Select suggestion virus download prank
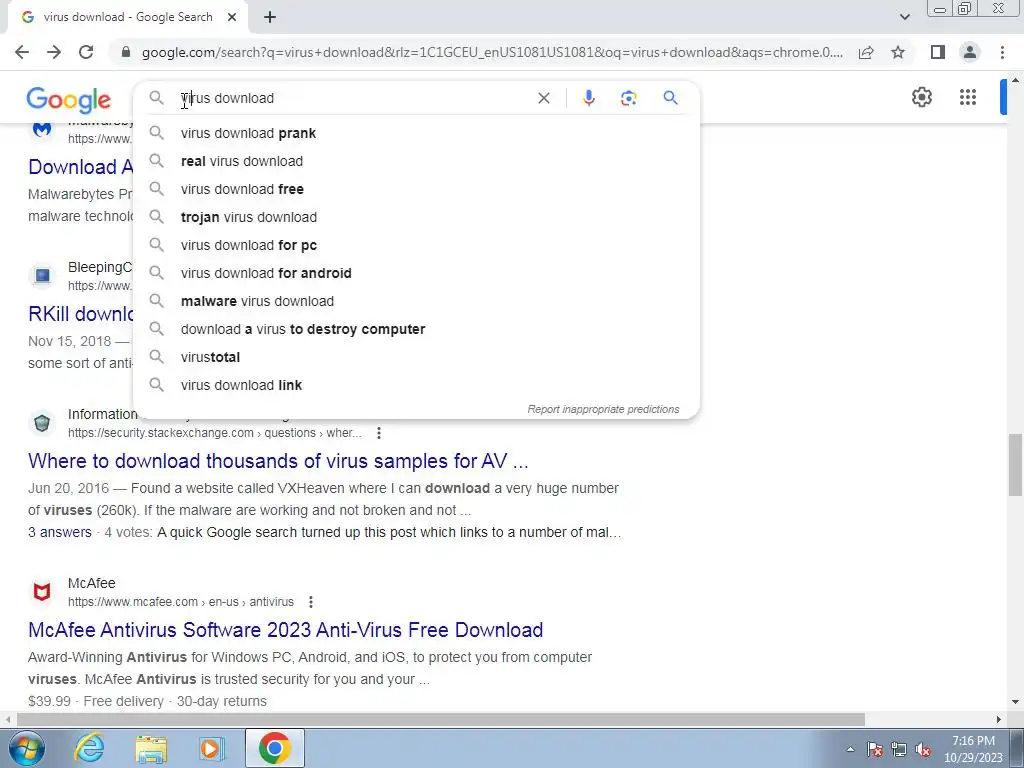Image resolution: width=1024 pixels, height=768 pixels. (416, 133)
